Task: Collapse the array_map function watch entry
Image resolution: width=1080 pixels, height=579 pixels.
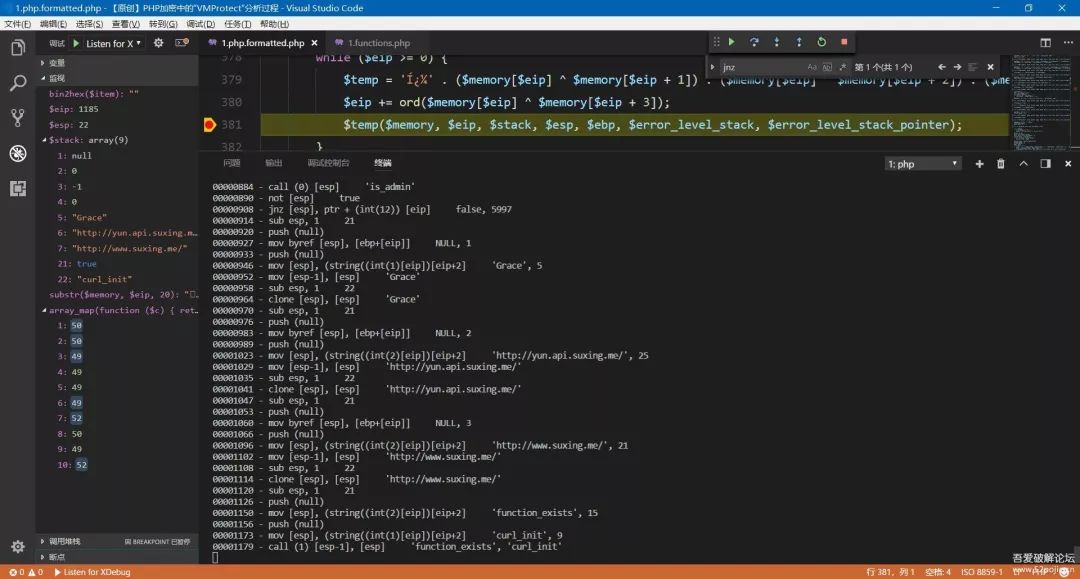Action: click(45, 310)
